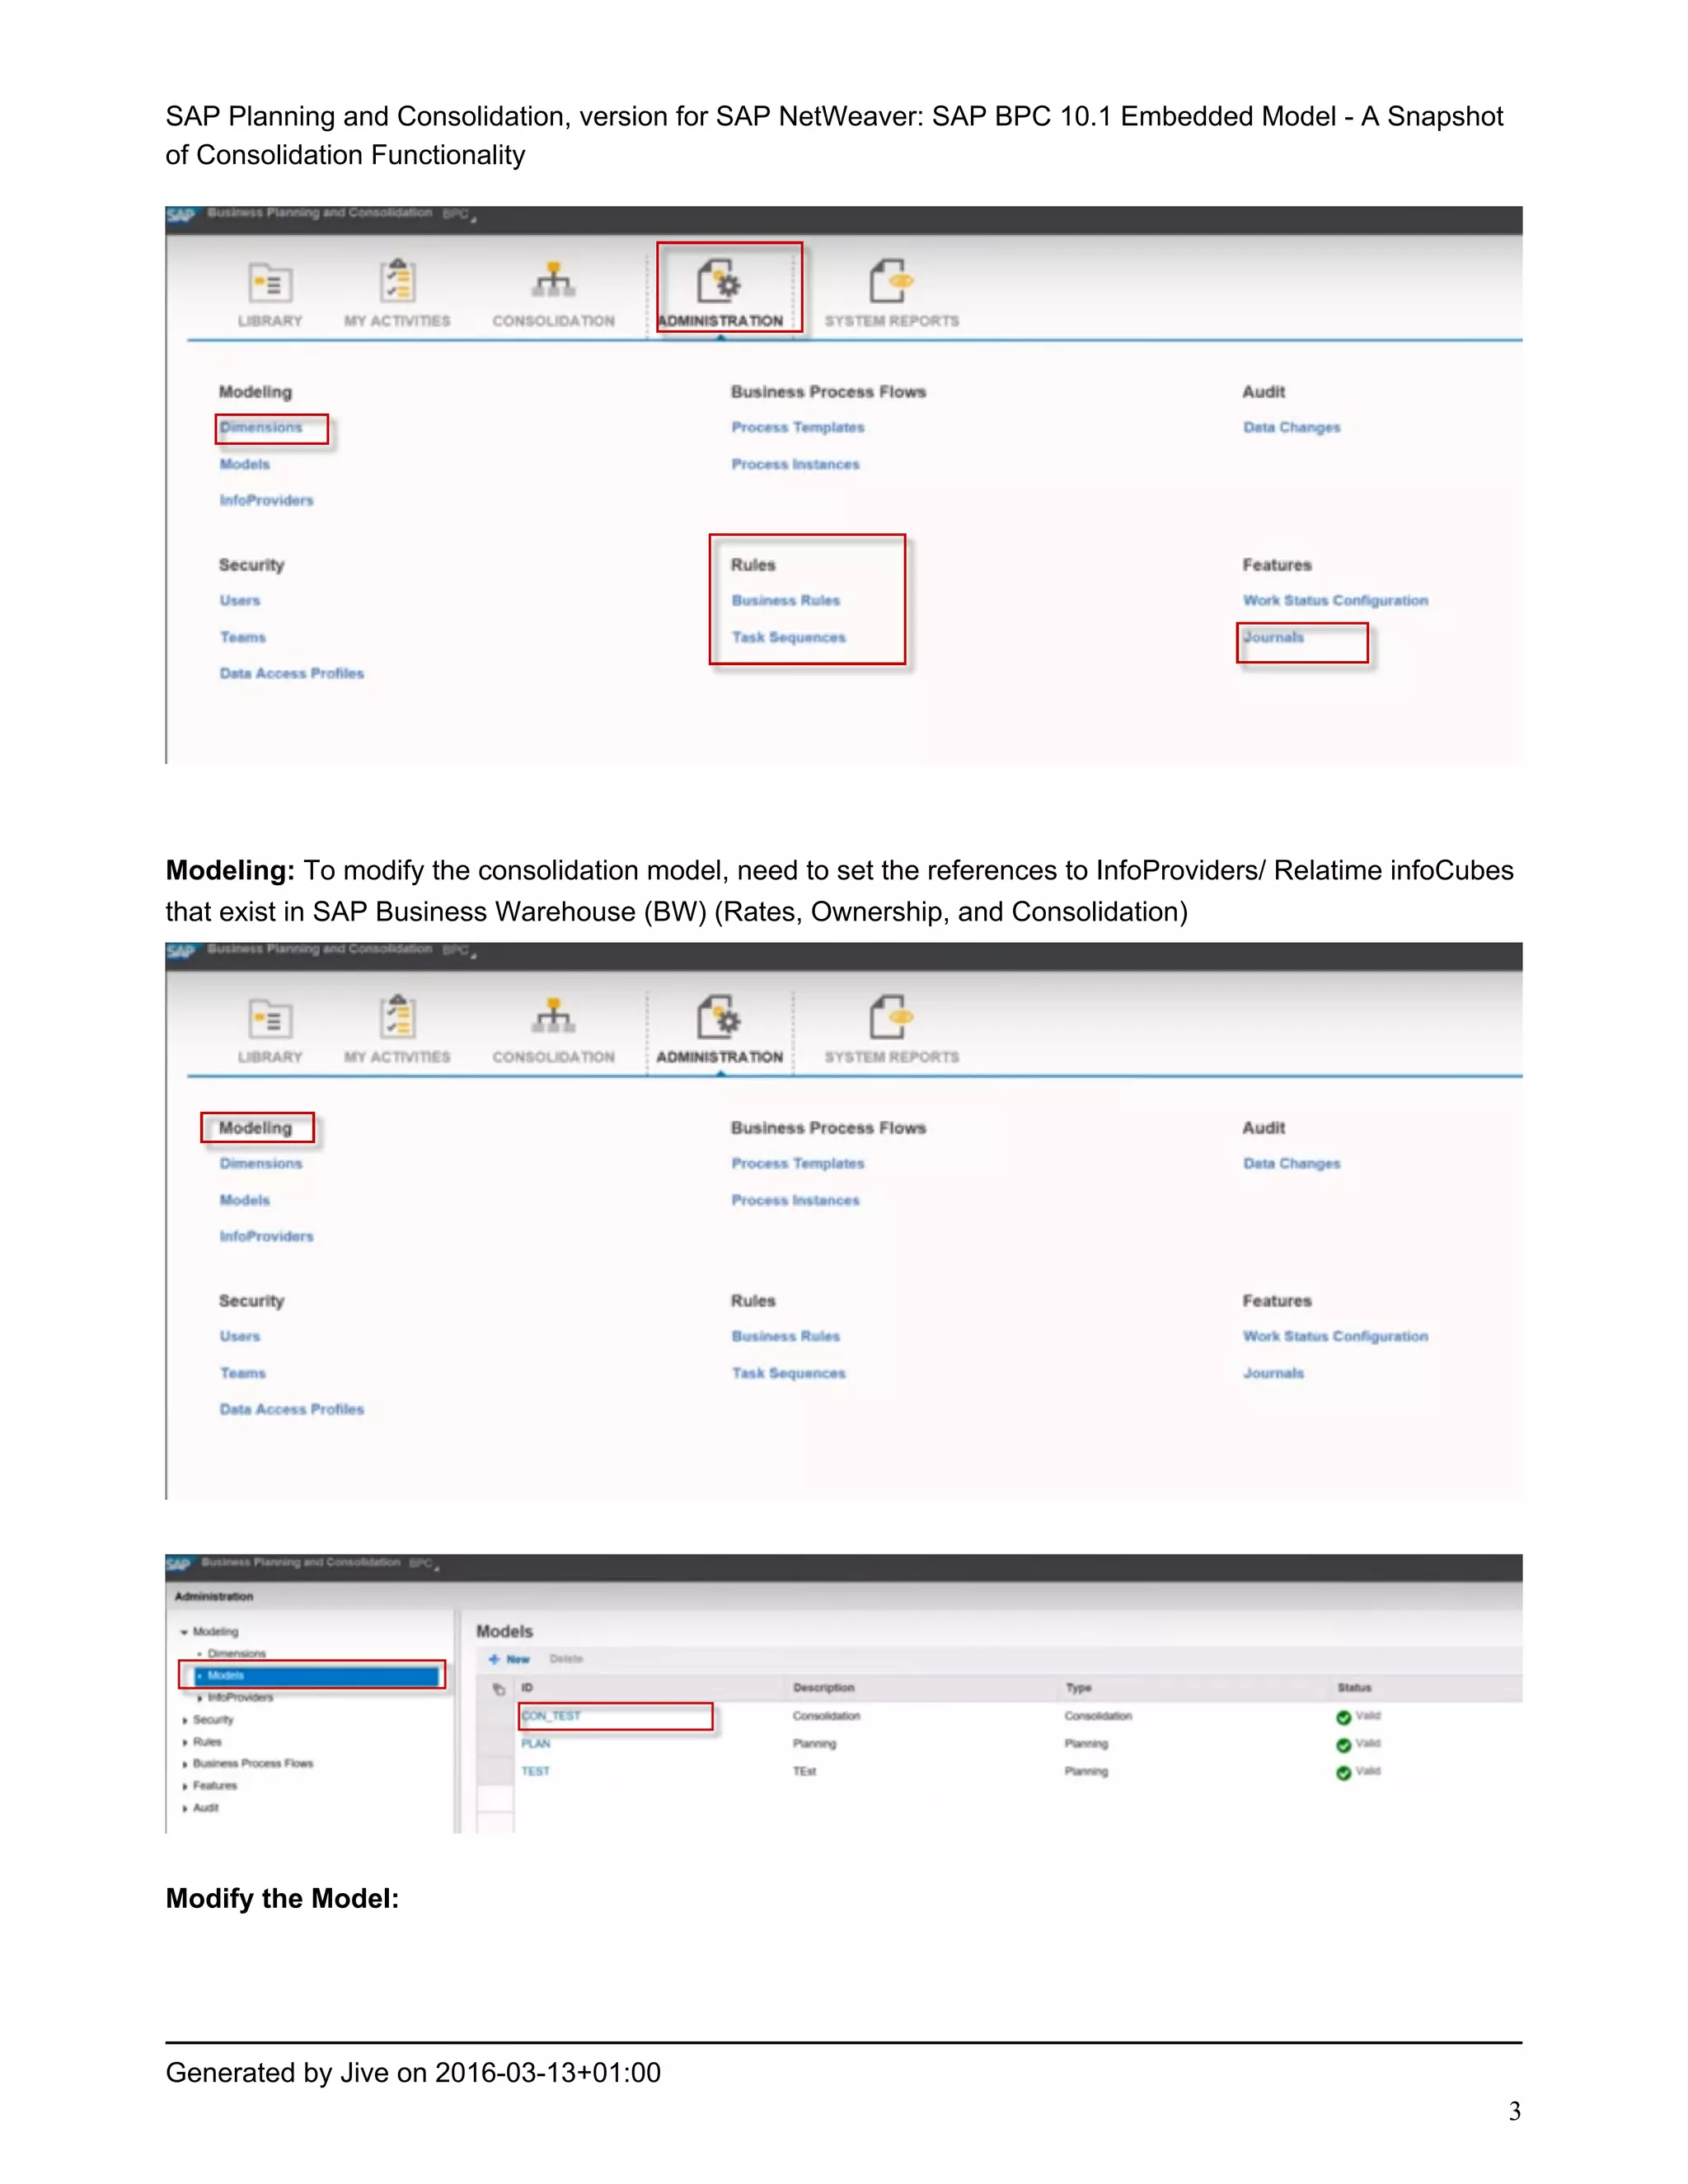This screenshot has height=2184, width=1688.
Task: Open System Reports icon in top screenshot
Action: [890, 281]
